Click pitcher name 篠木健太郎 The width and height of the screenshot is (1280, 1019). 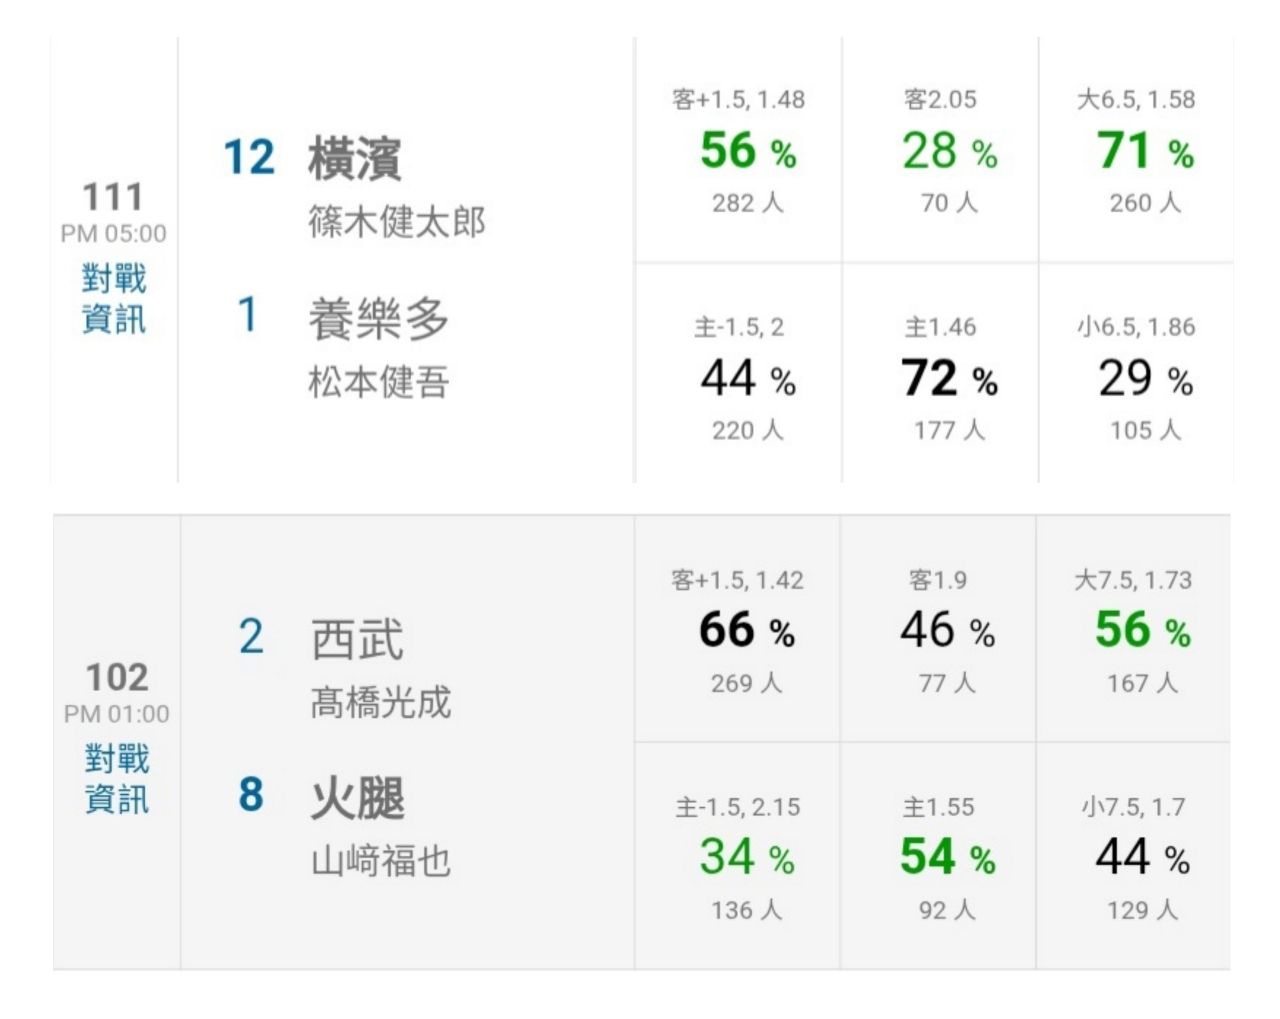(396, 222)
